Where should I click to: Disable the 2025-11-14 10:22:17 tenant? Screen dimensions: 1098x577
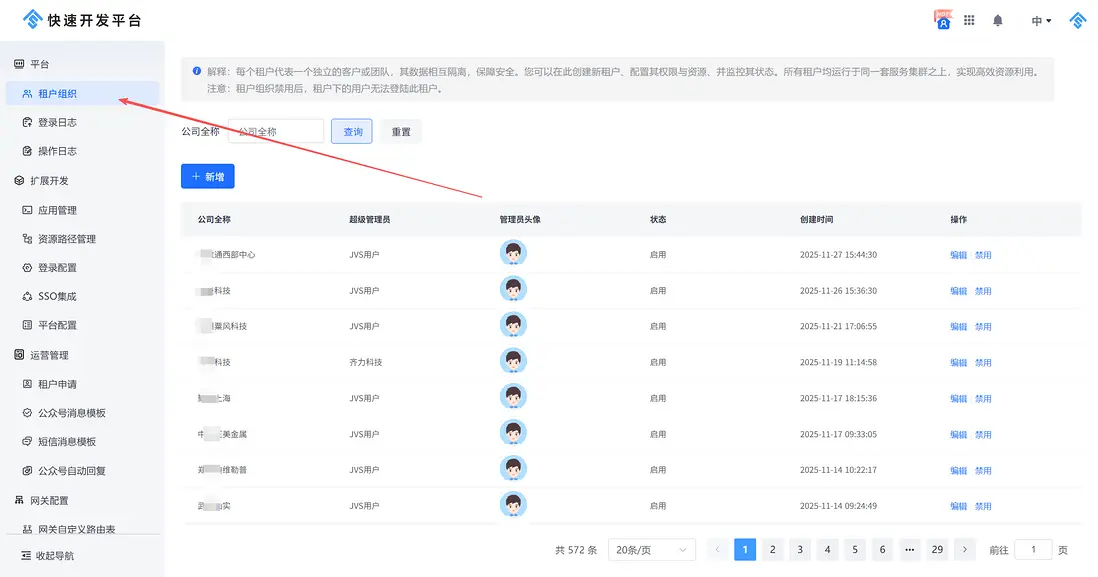click(983, 471)
